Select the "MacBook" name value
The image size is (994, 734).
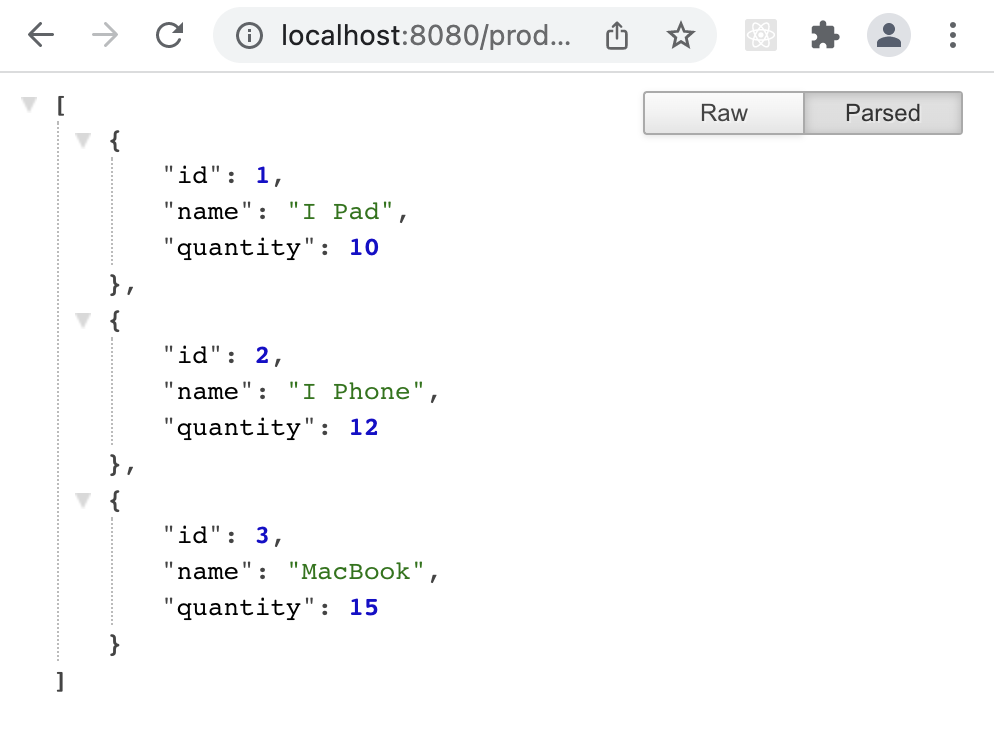[x=356, y=571]
